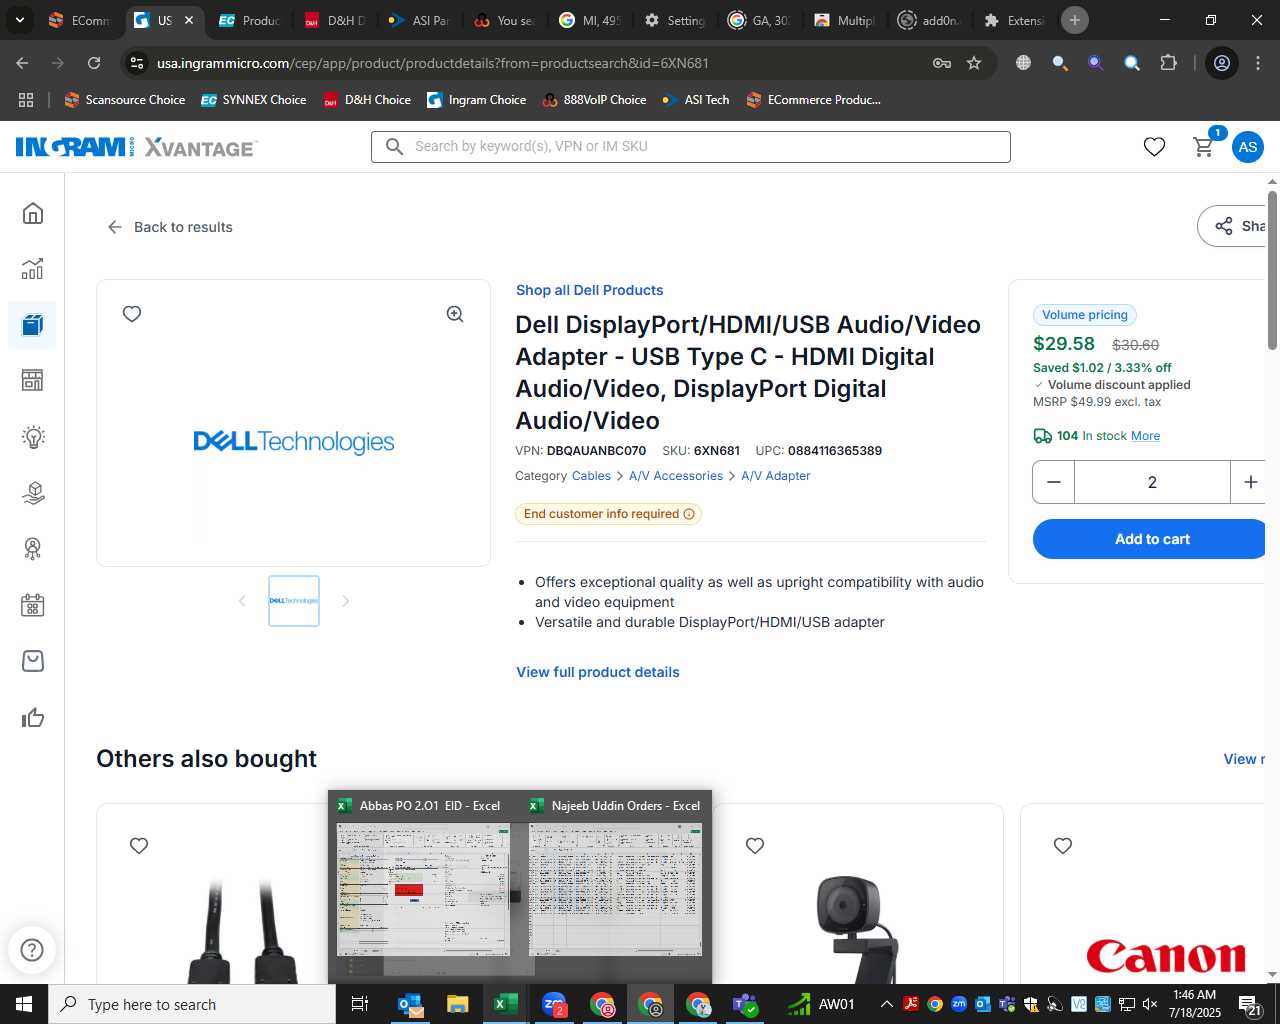
Task: Select the Dell Technologies image thumbnail
Action: pyautogui.click(x=294, y=601)
